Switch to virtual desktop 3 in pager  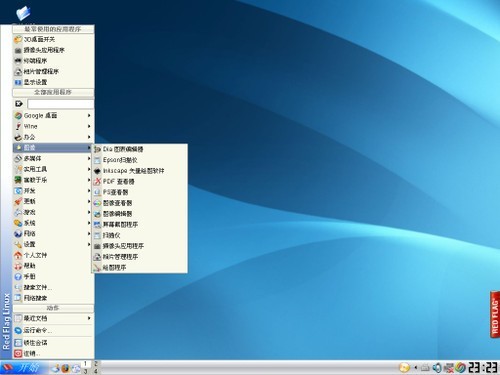click(x=86, y=371)
